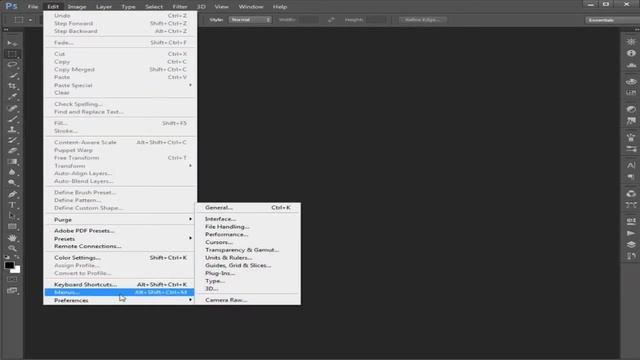Click the swap width and height icon
Viewport: 640px width, 360px height.
[x=331, y=20]
